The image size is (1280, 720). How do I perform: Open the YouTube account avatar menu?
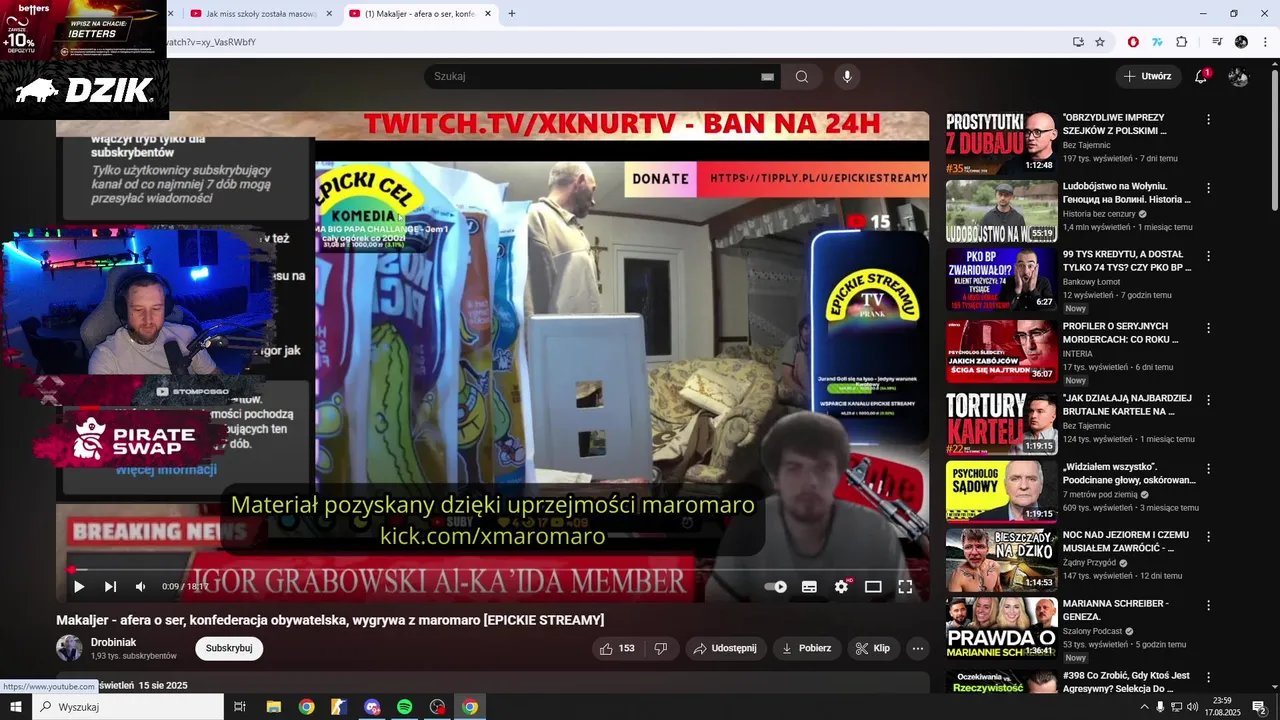(x=1238, y=76)
